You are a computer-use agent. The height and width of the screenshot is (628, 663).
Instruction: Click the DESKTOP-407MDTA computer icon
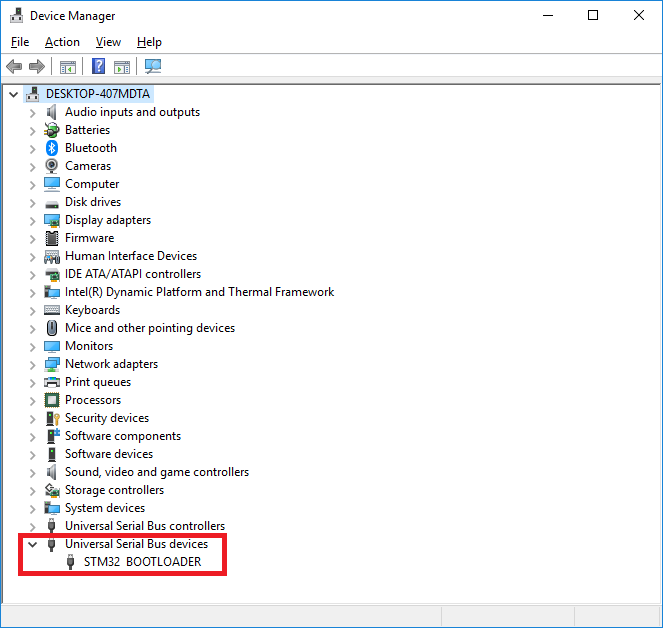point(33,94)
